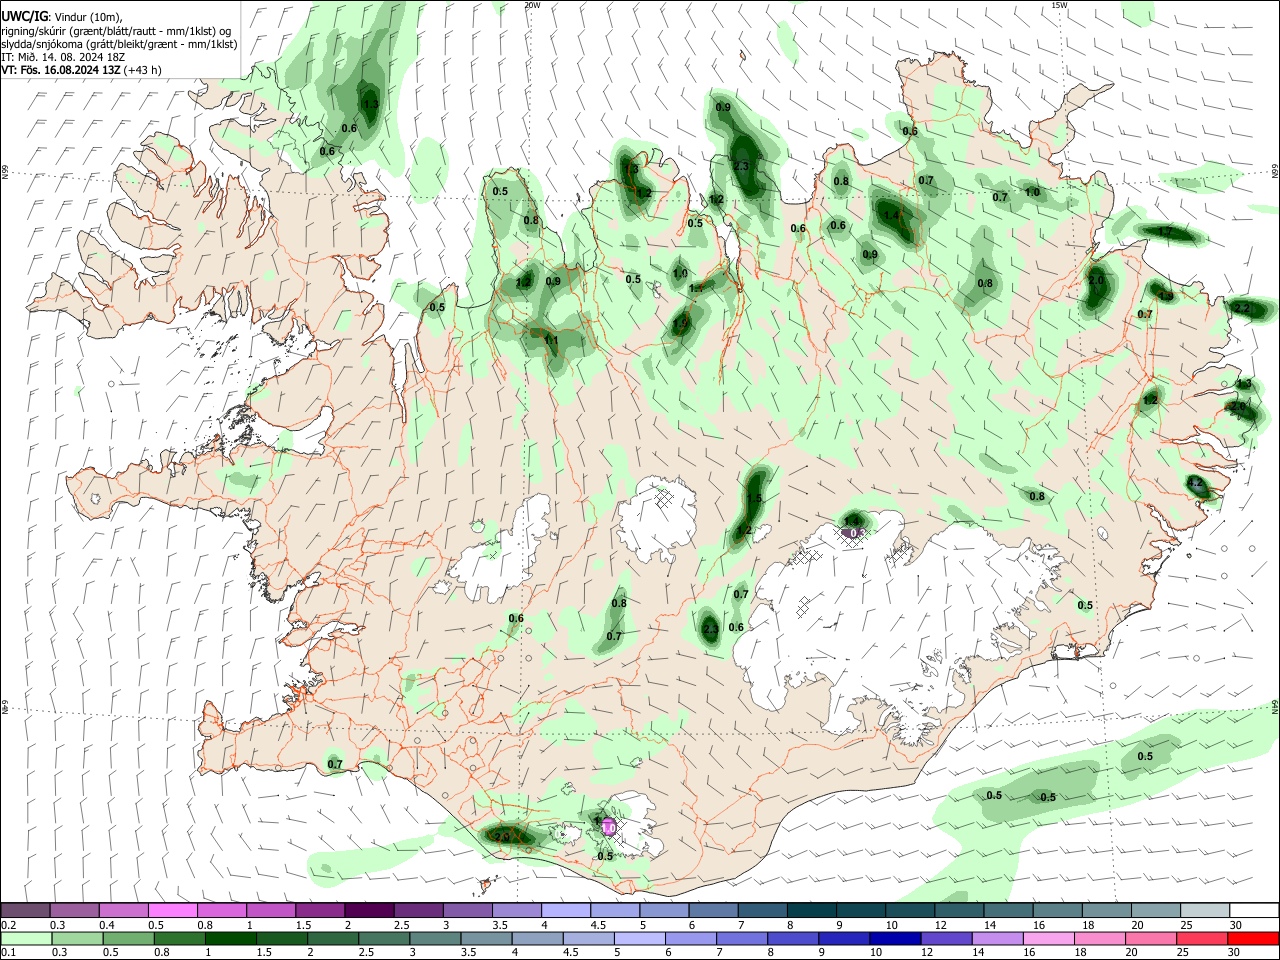Image resolution: width=1280 pixels, height=960 pixels.
Task: Click the steel-blue 6 swatch in snow scale
Action: click(x=713, y=910)
